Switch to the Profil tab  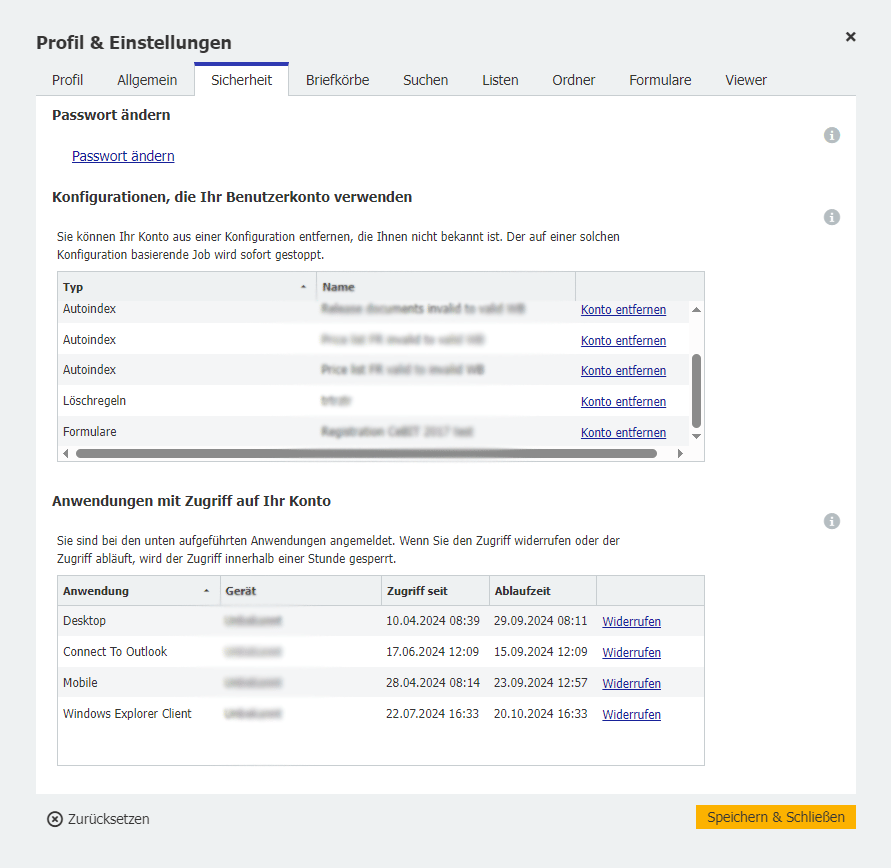67,79
